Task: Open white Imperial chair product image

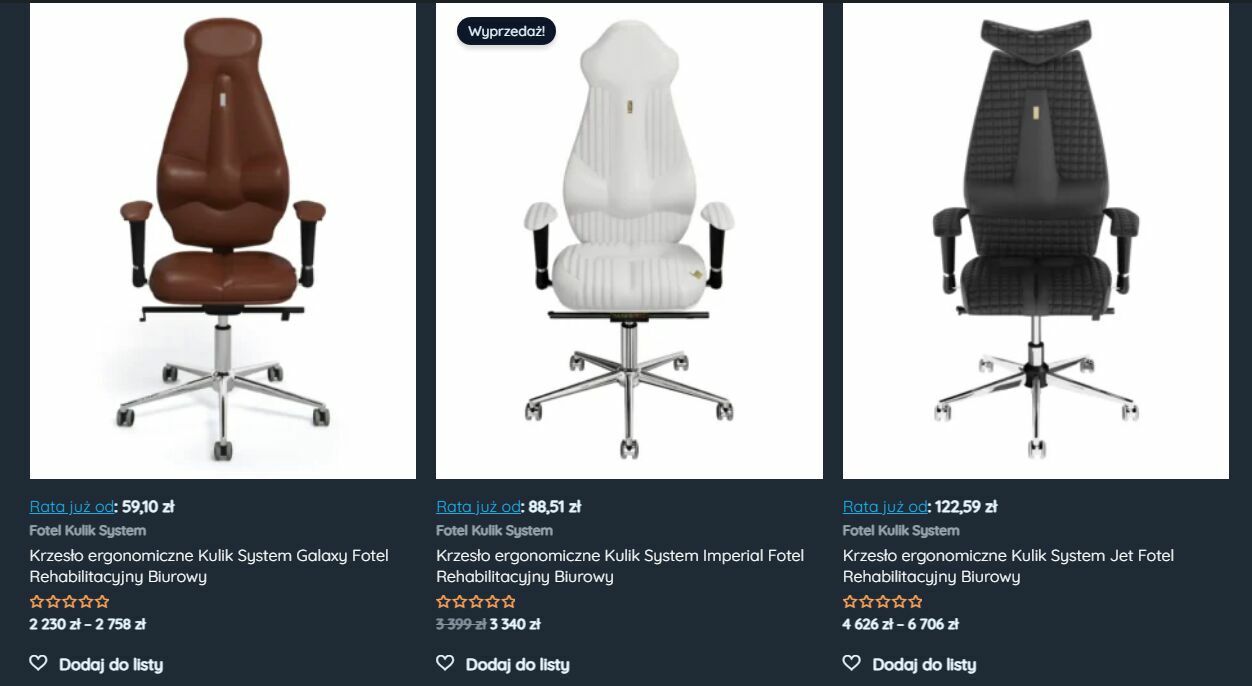Action: pos(629,241)
